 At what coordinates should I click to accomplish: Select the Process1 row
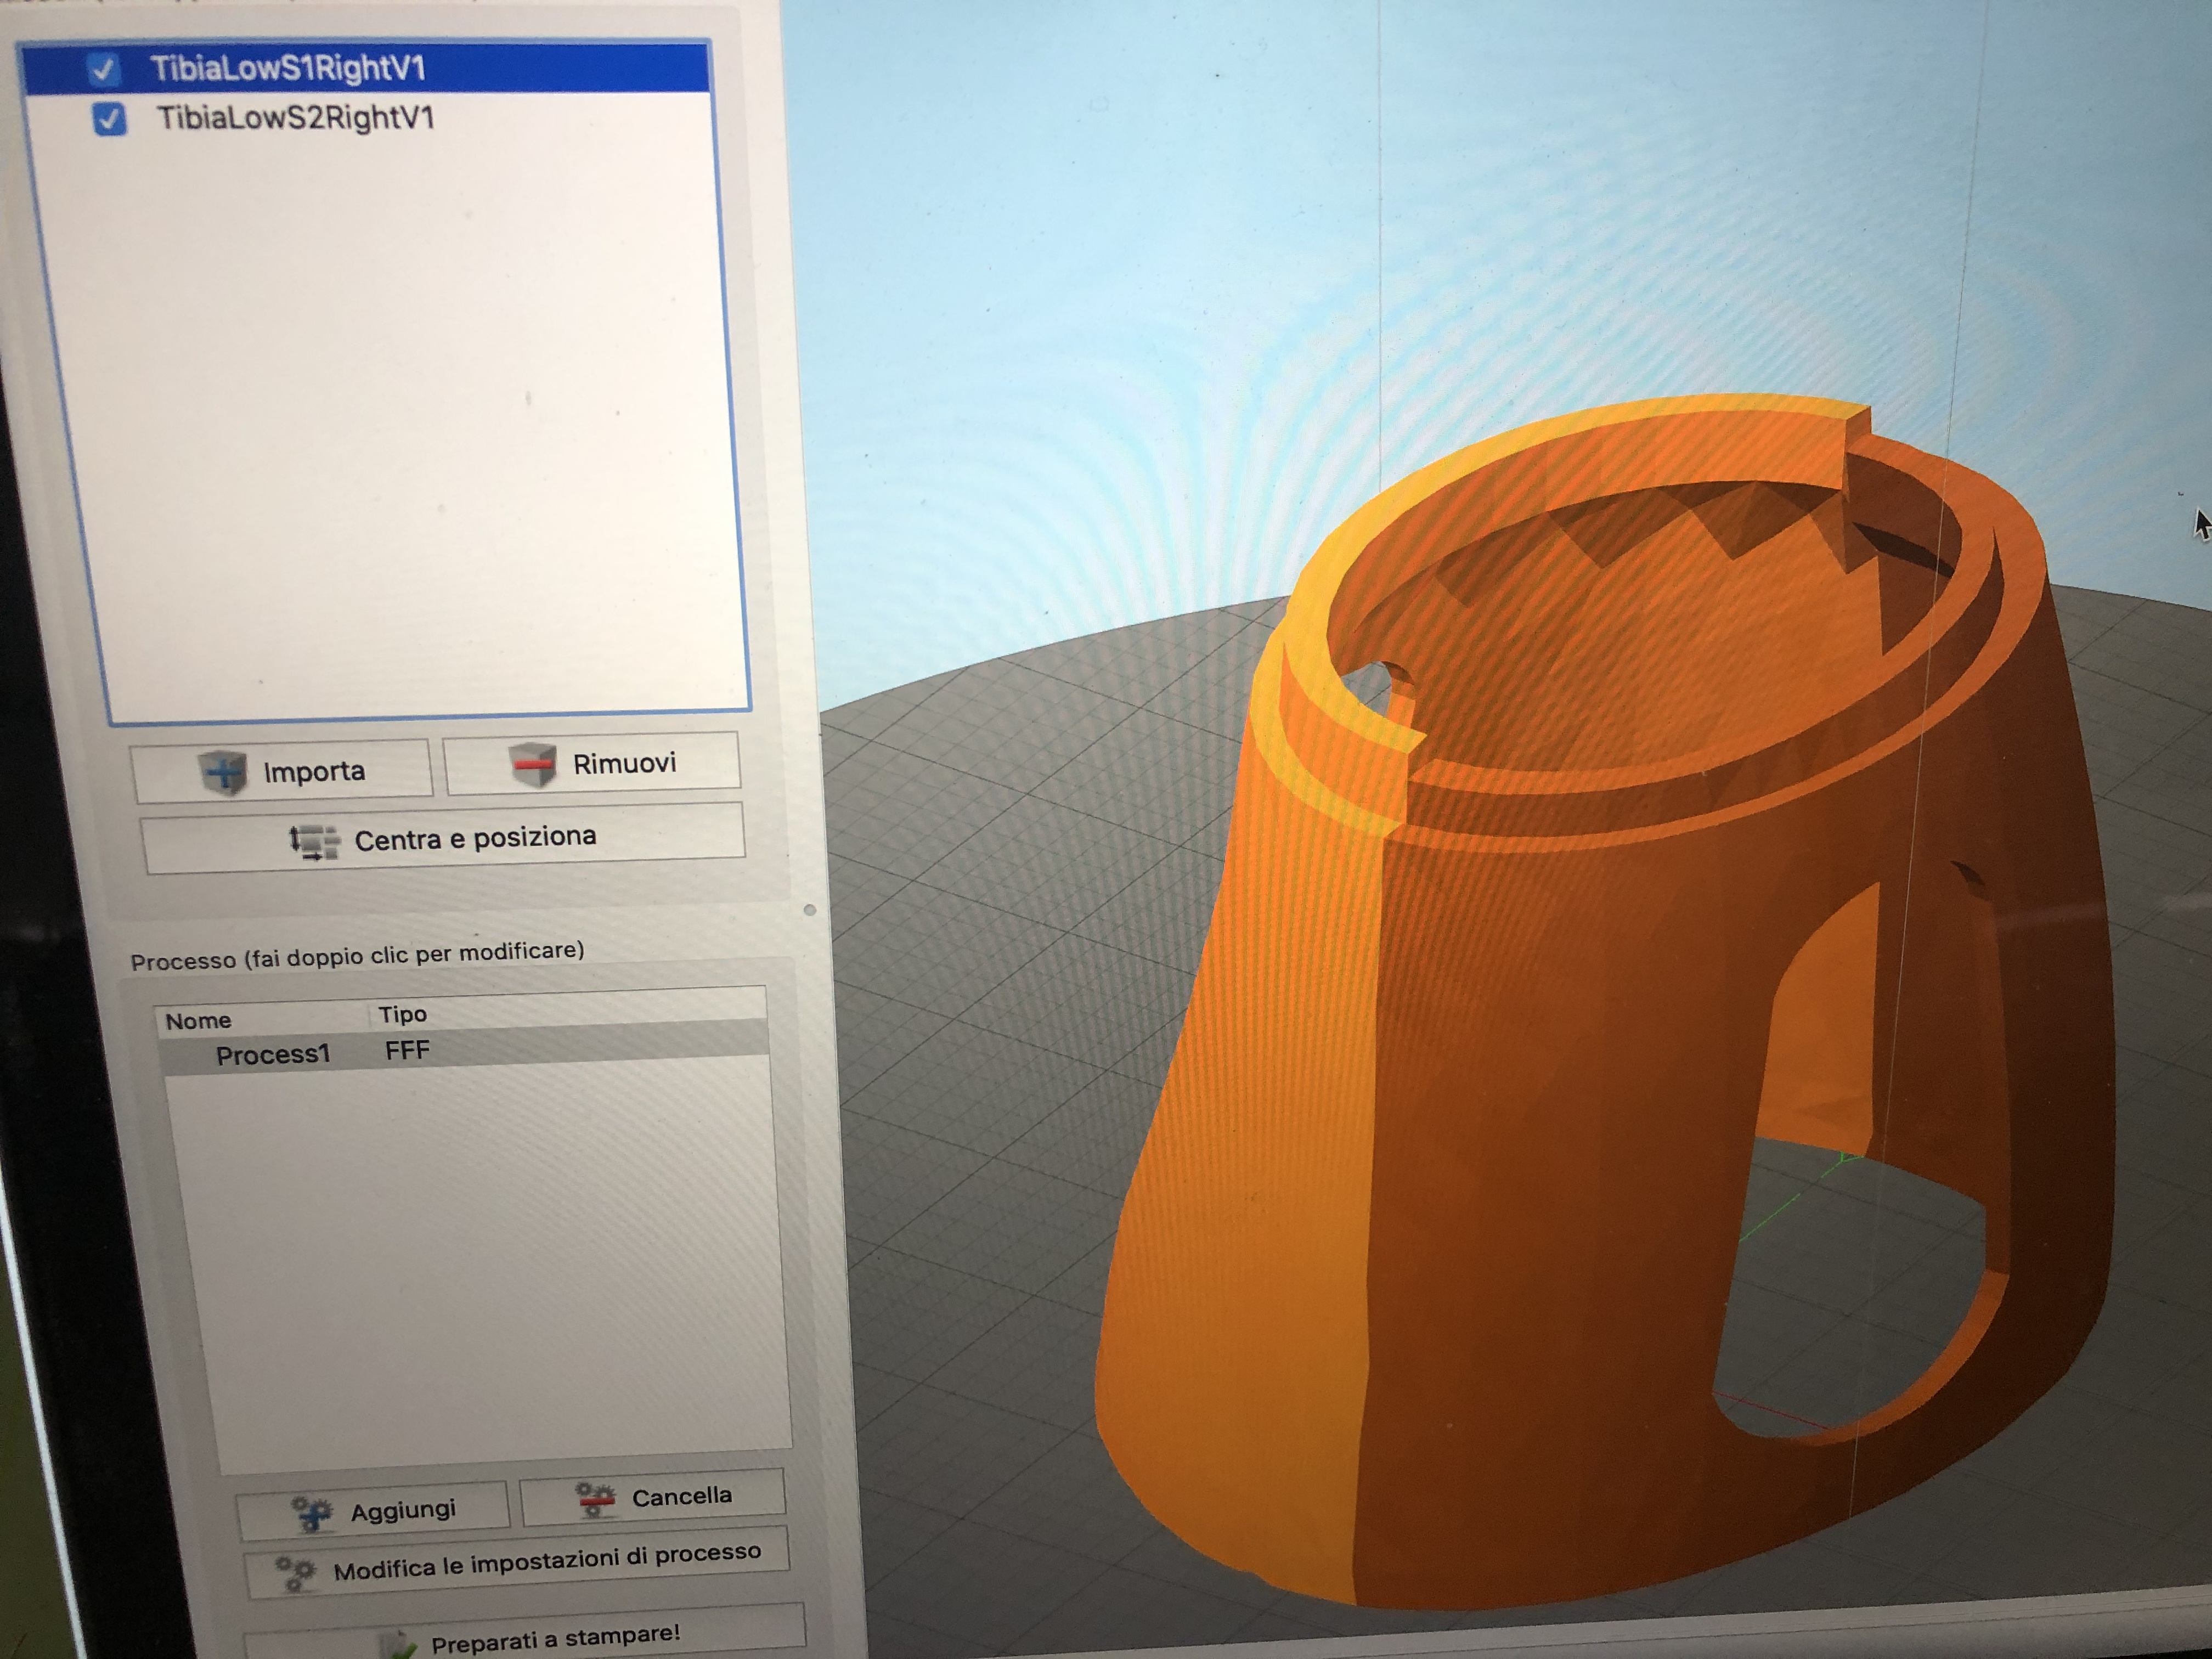(x=272, y=1054)
